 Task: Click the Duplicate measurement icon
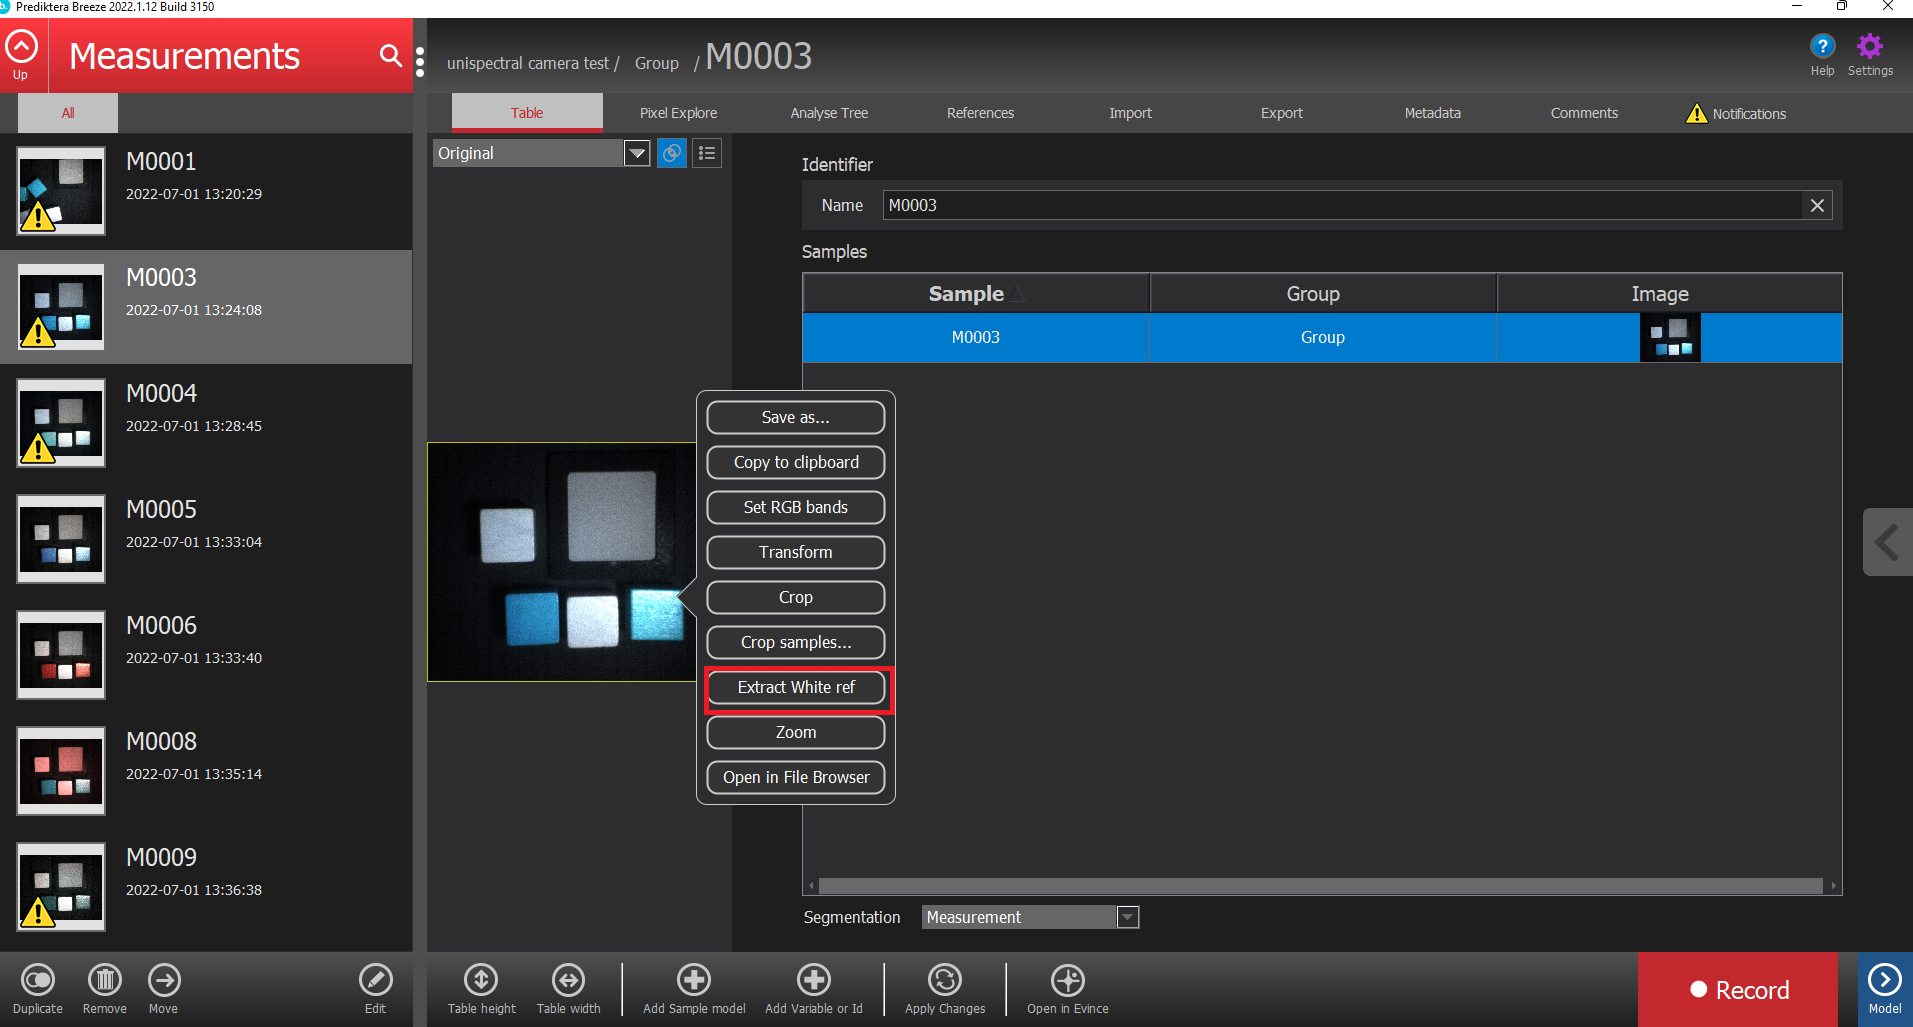point(38,980)
